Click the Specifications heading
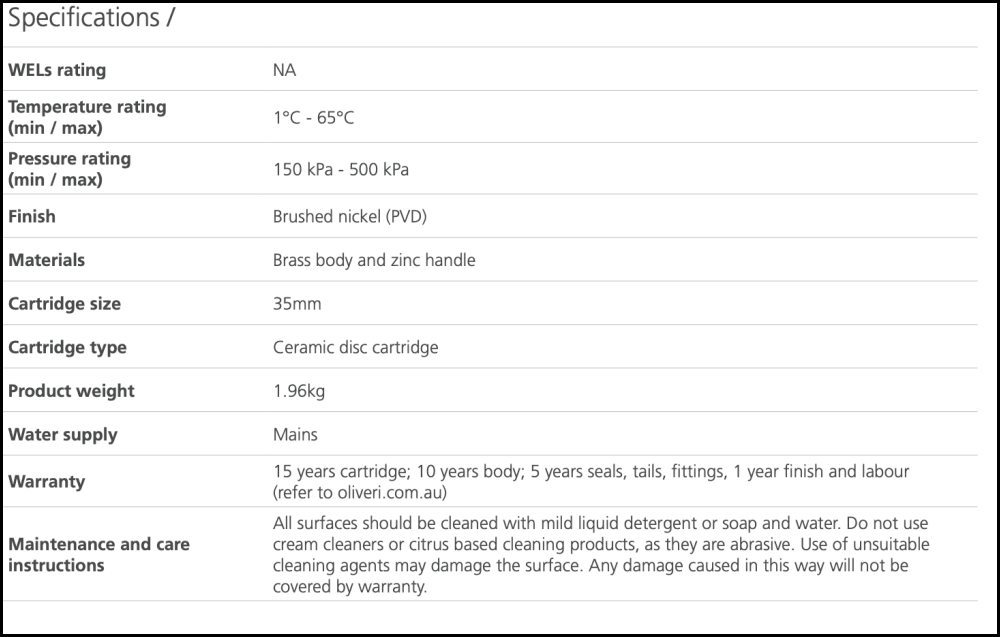The height and width of the screenshot is (637, 1000). tap(92, 19)
